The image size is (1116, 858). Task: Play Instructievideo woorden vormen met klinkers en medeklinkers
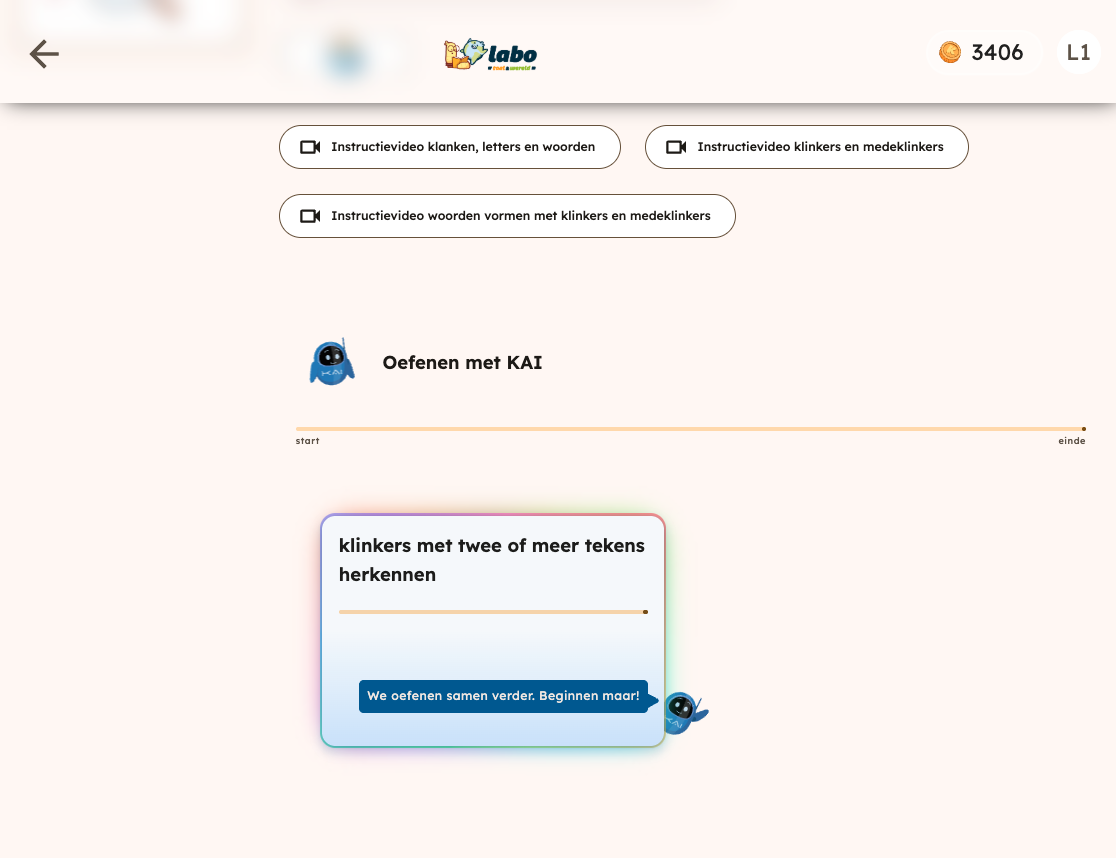coord(507,216)
